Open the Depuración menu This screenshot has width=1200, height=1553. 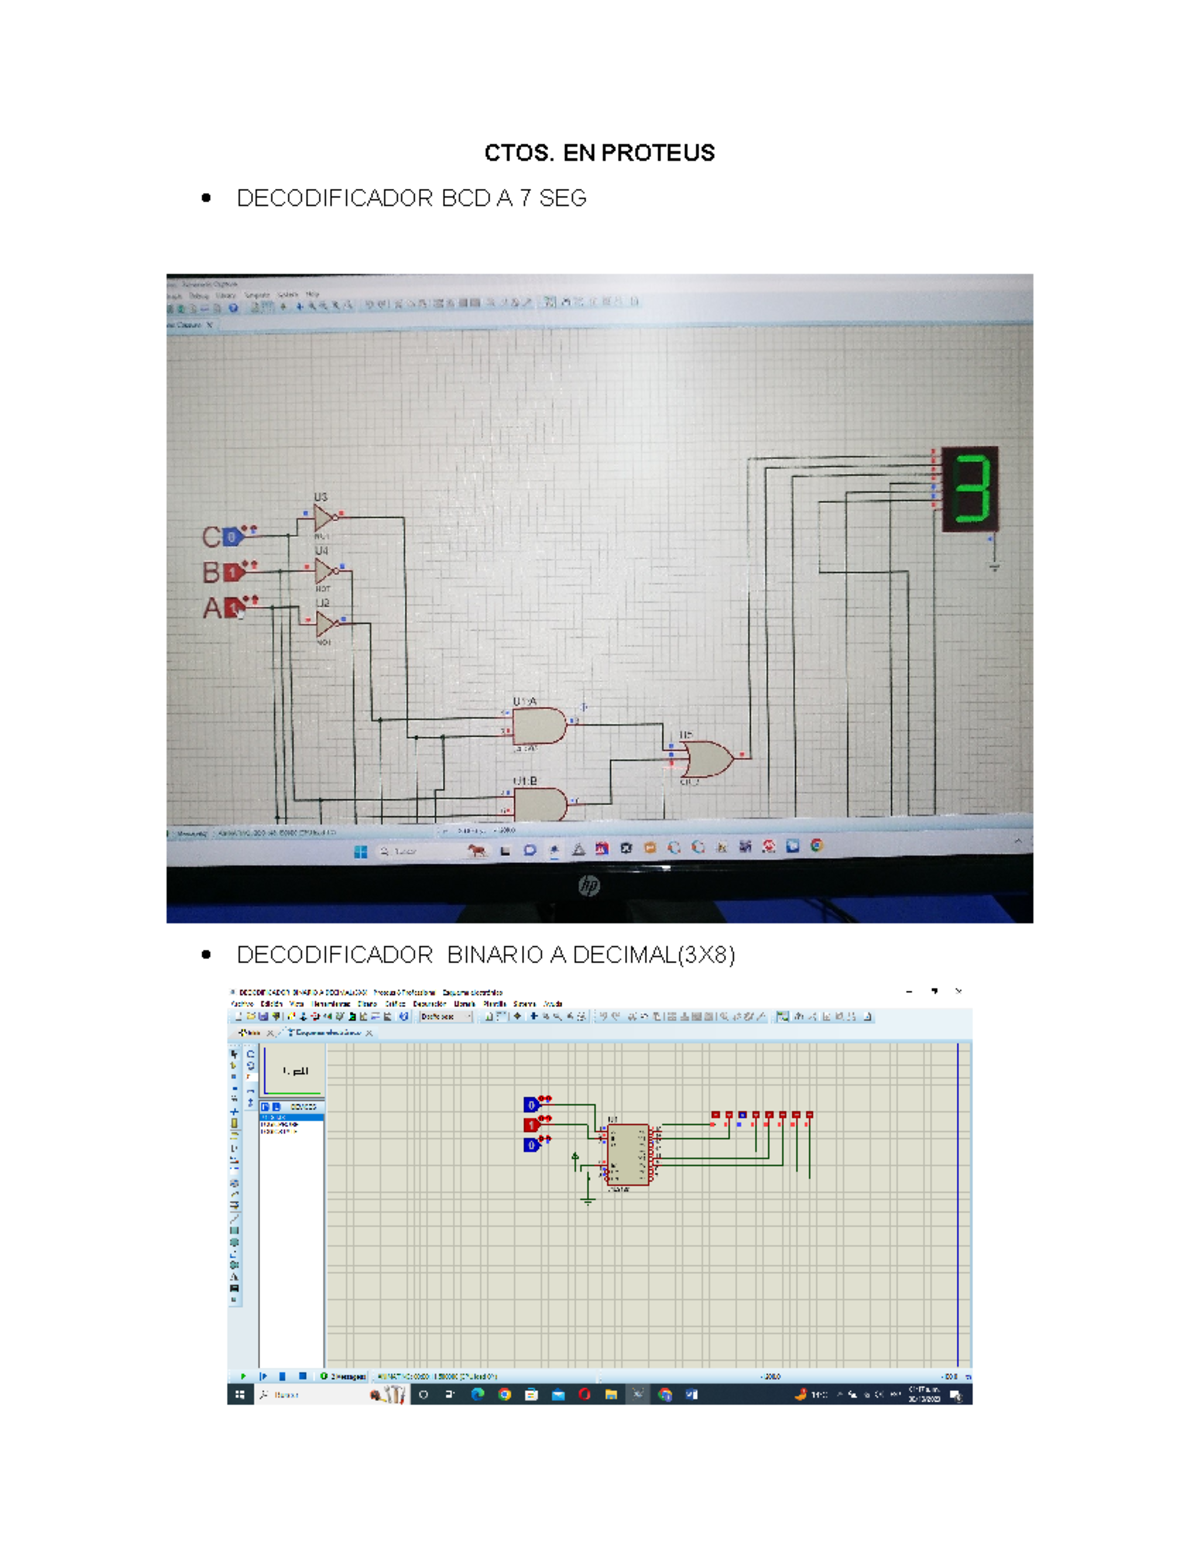click(x=430, y=1004)
